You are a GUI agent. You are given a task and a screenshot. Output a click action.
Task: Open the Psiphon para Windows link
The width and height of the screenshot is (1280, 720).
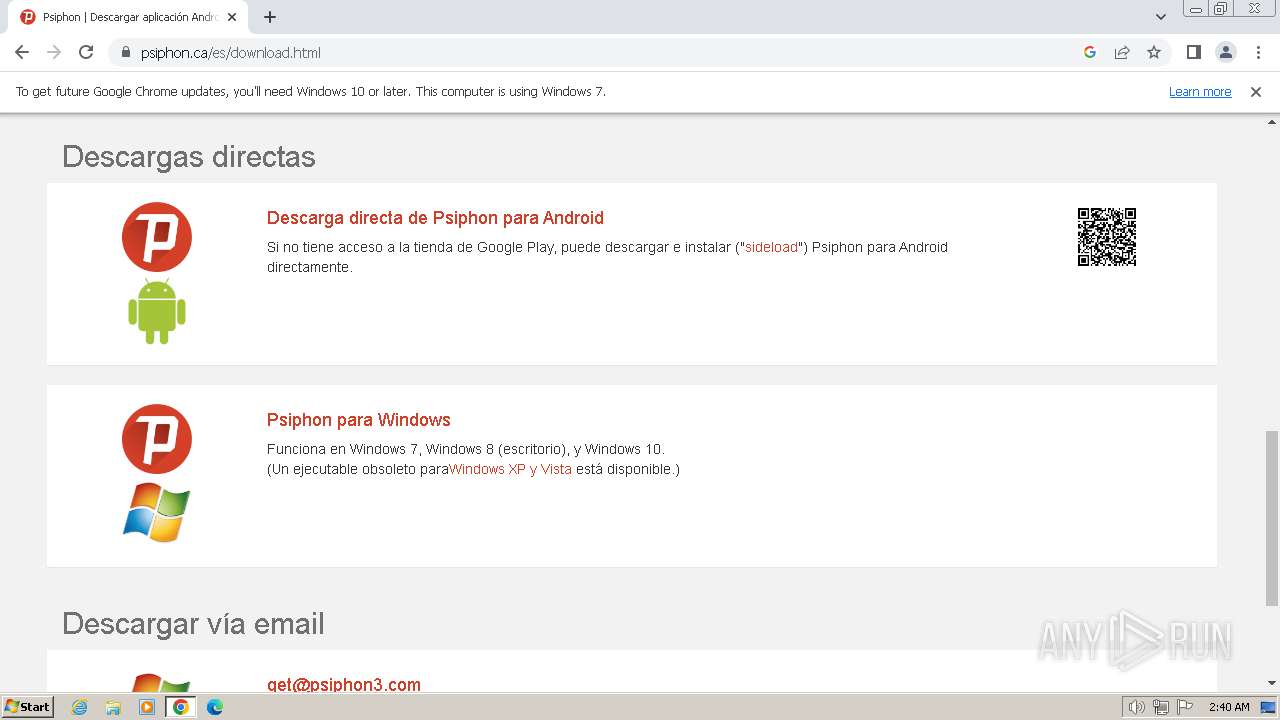pyautogui.click(x=359, y=420)
